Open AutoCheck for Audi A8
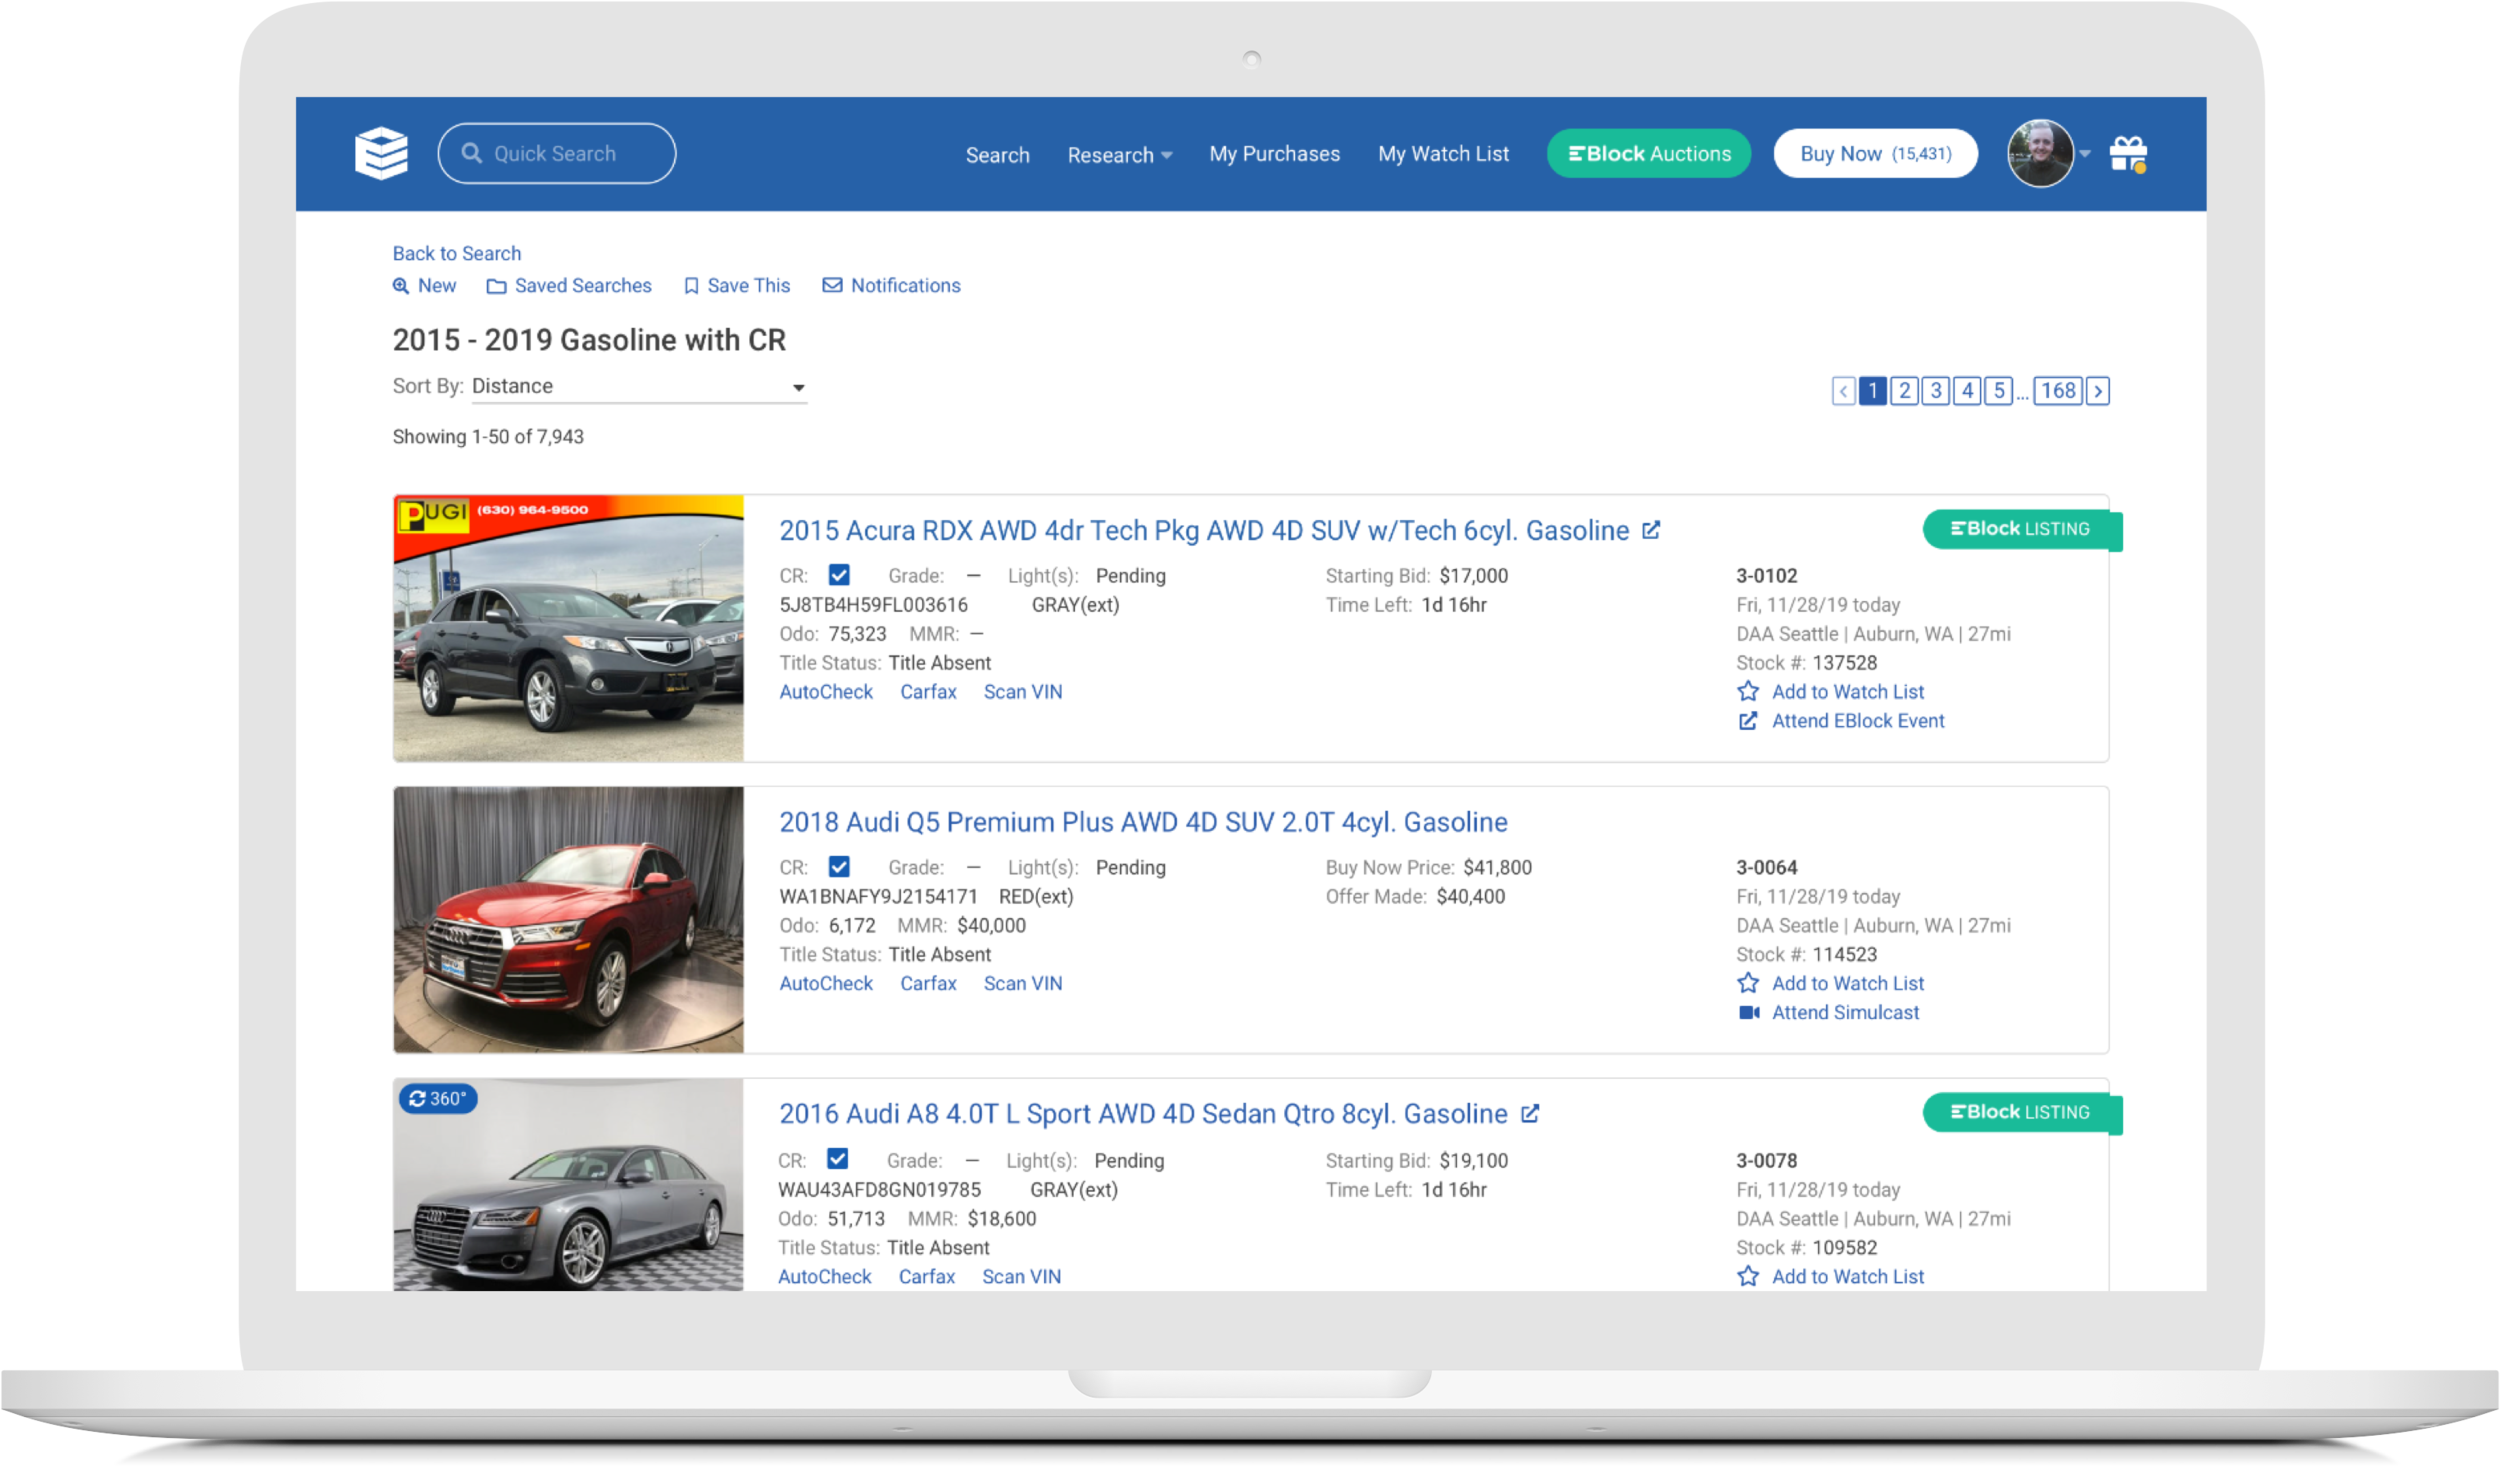Image resolution: width=2500 pixels, height=1466 pixels. [825, 1277]
